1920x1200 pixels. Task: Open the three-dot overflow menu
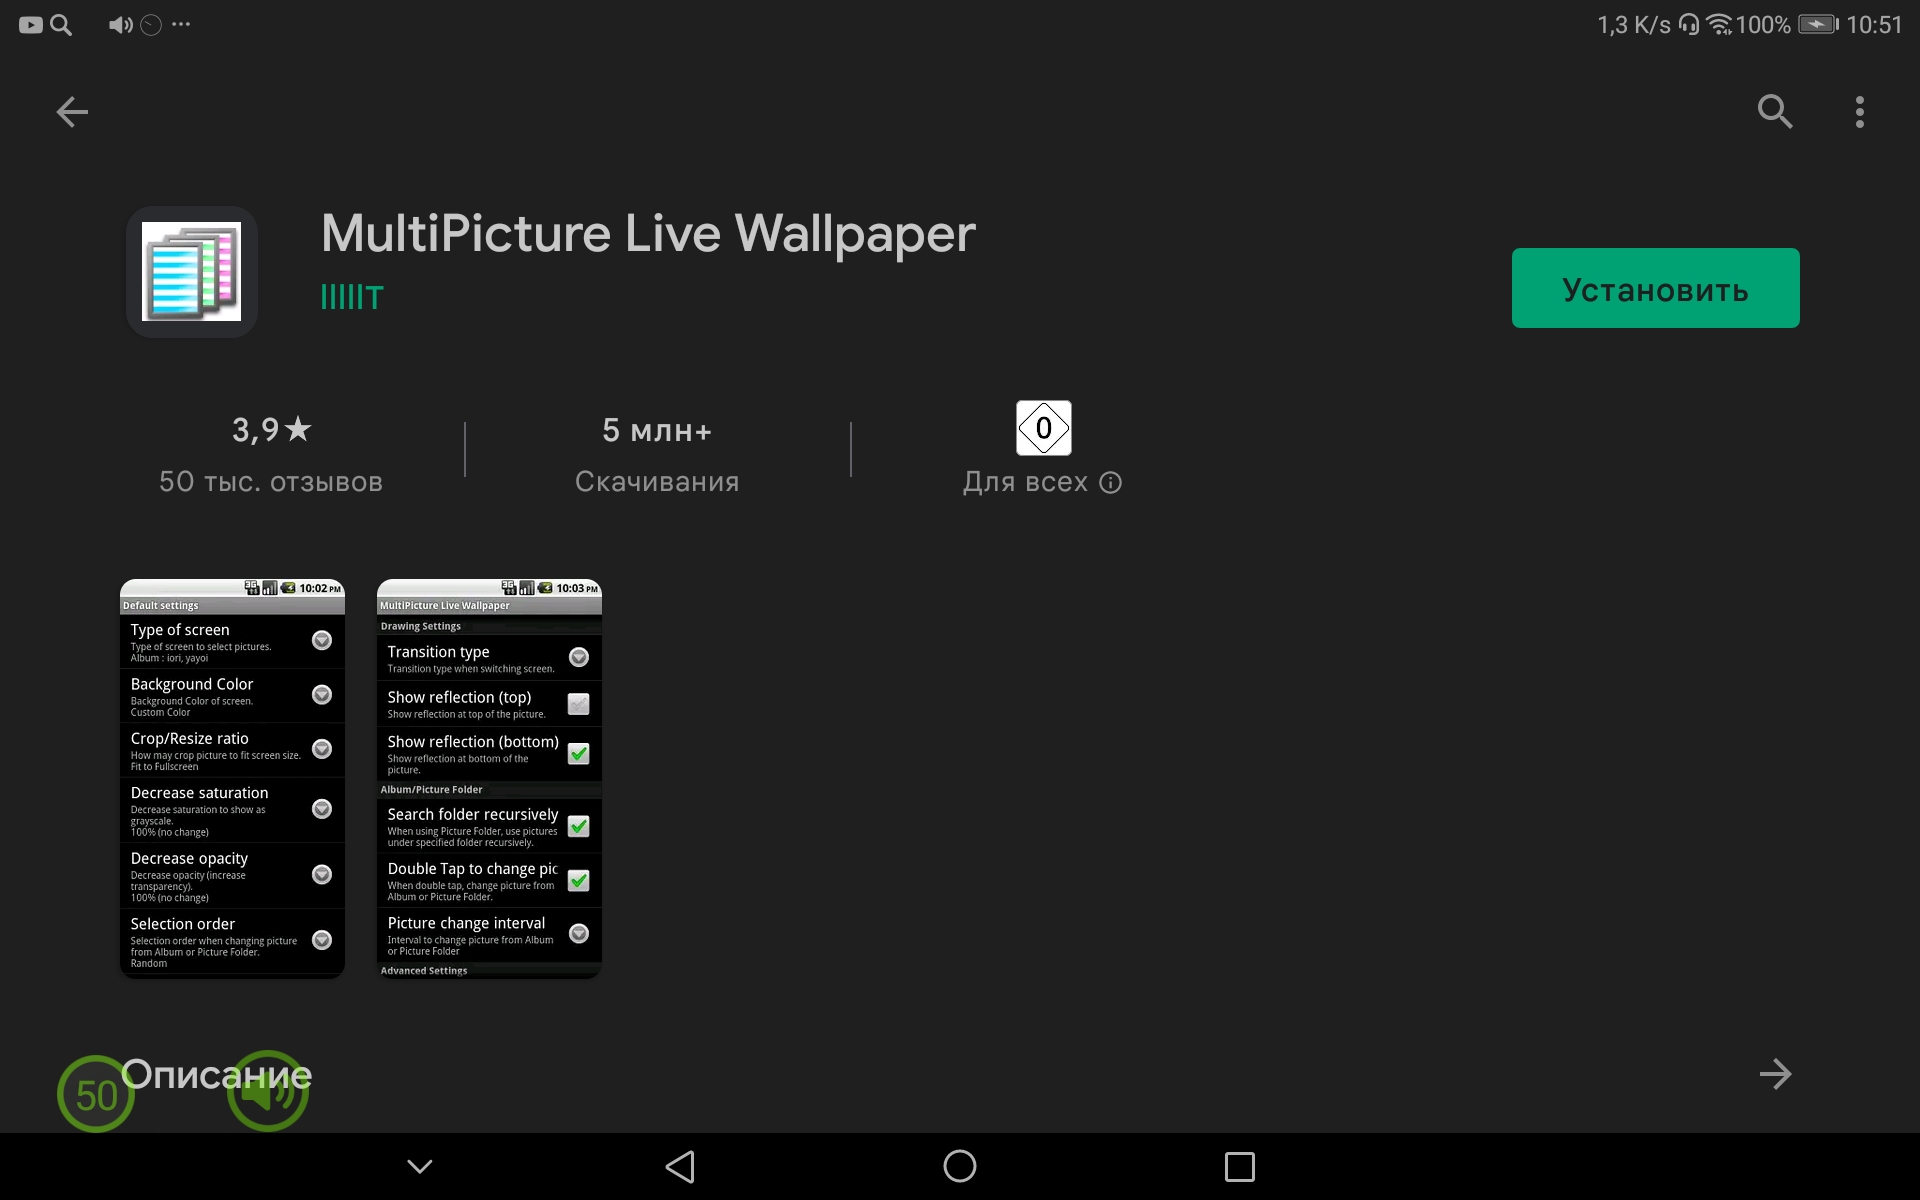click(1859, 112)
